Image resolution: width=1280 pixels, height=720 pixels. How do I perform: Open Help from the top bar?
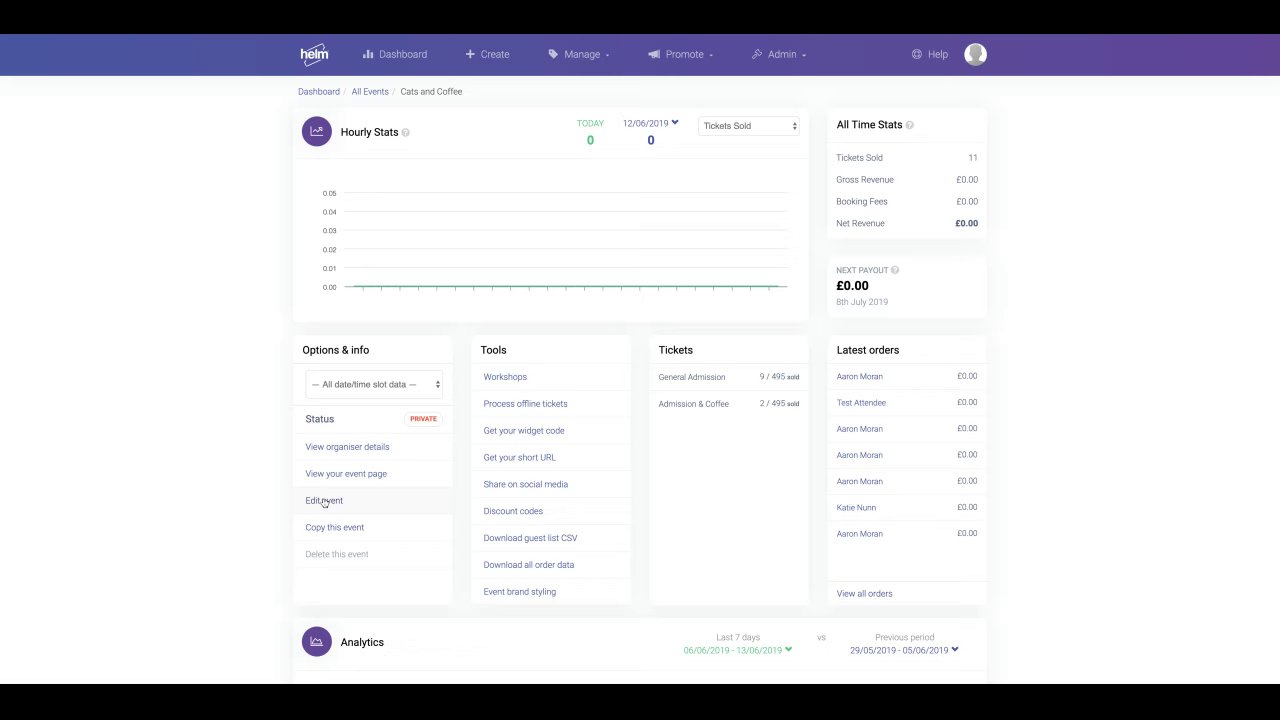930,54
